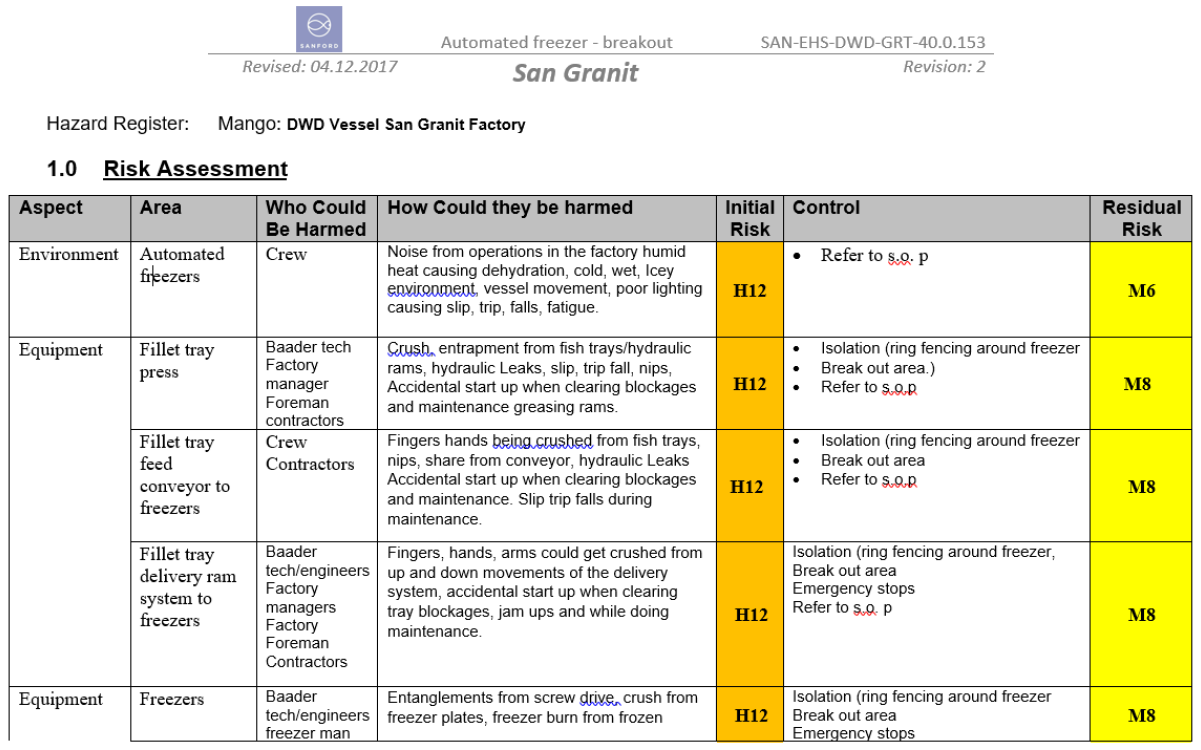Select the Aspect column header
This screenshot has width=1201, height=750.
point(51,208)
